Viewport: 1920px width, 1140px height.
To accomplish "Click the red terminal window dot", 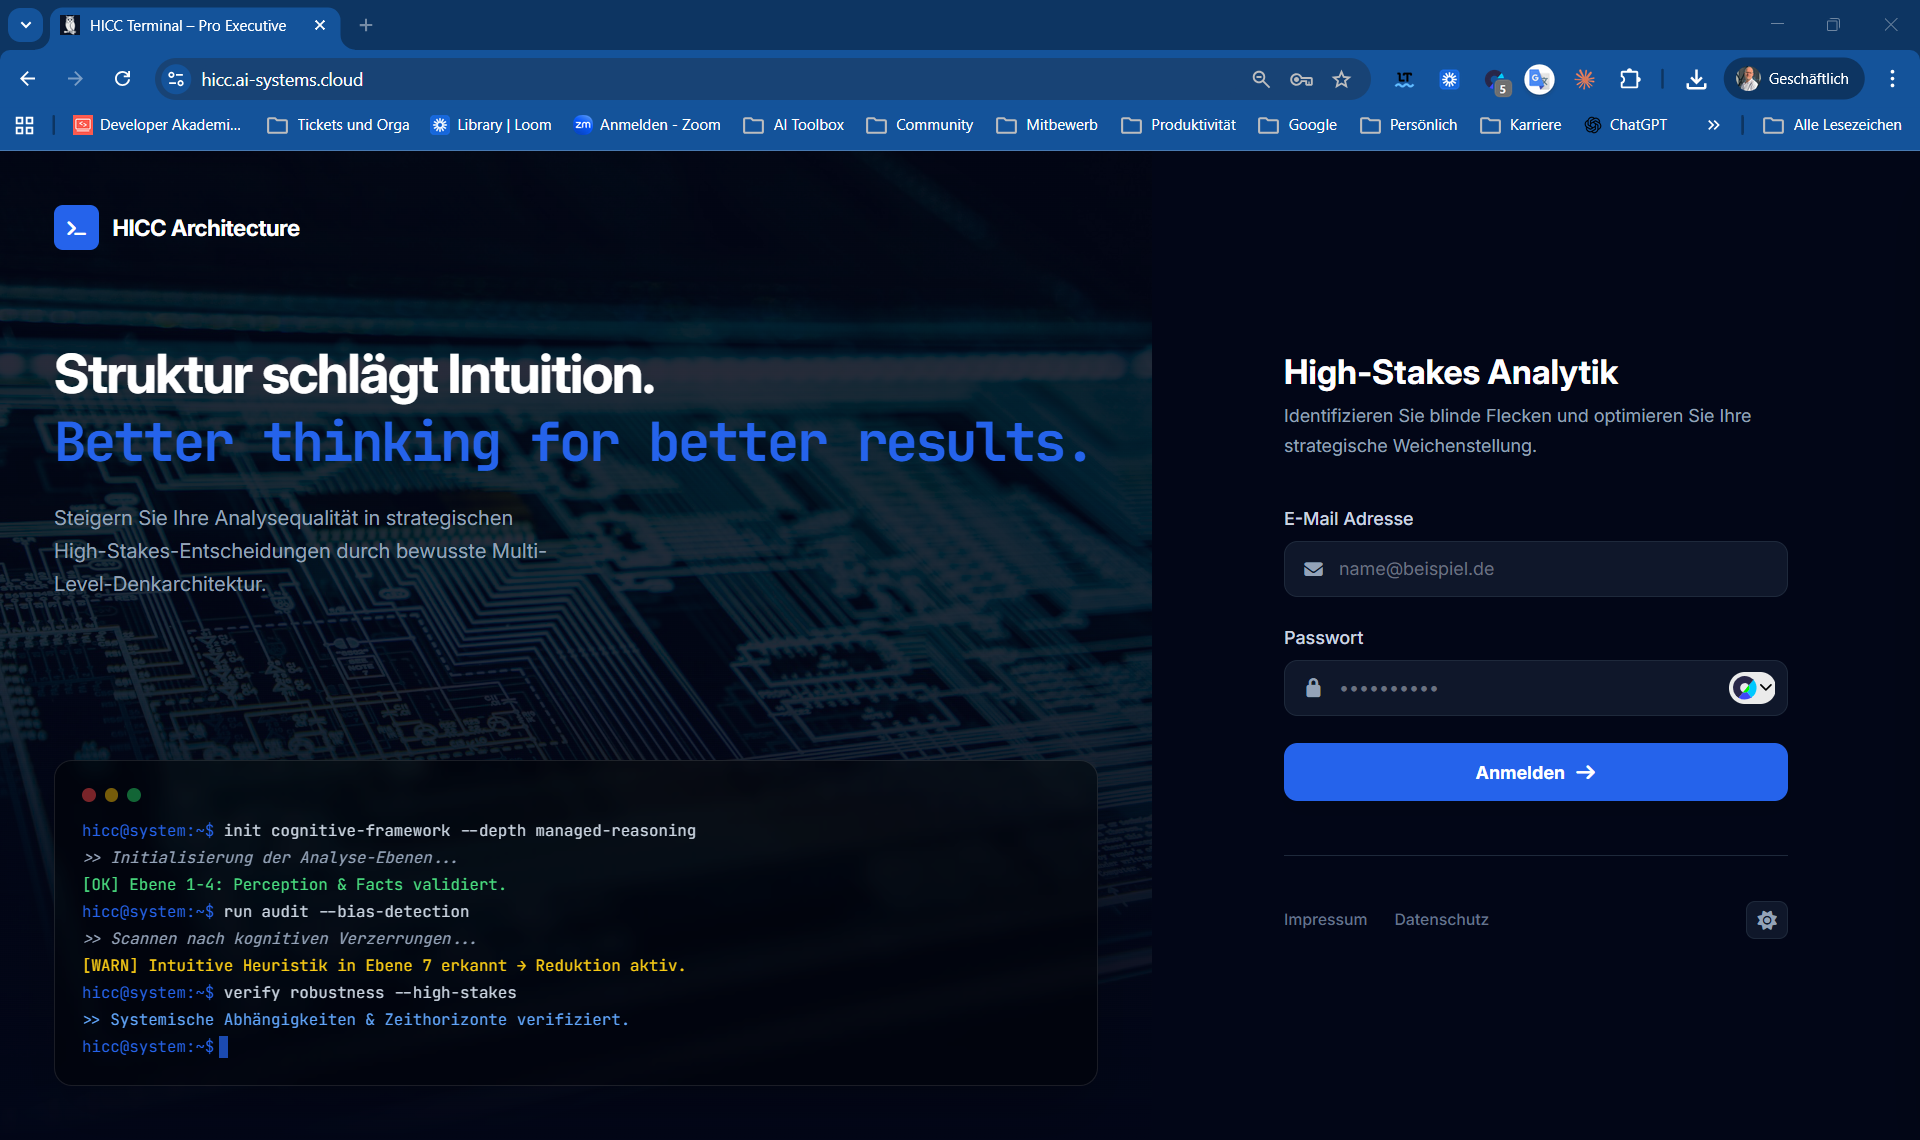I will click(x=88, y=795).
